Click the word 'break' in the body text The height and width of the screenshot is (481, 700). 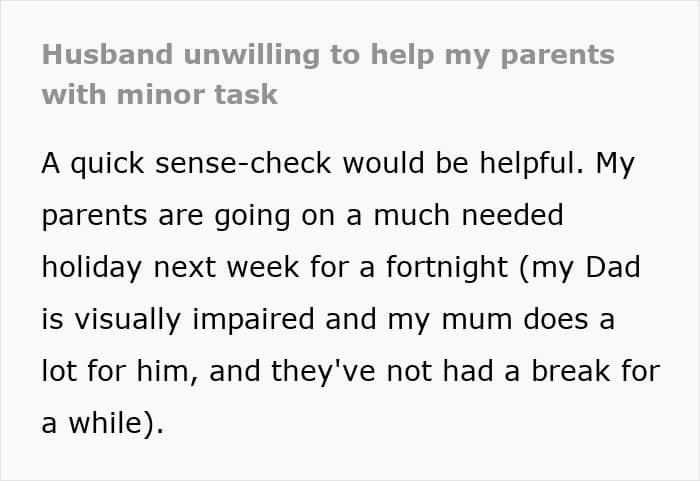(x=570, y=371)
